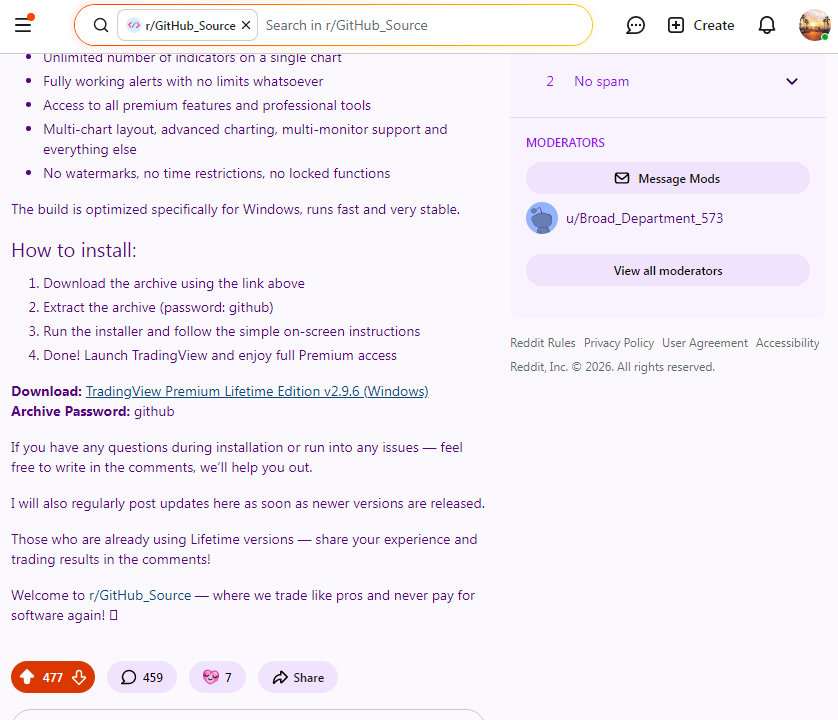838x720 pixels.
Task: Share the post
Action: 298,677
